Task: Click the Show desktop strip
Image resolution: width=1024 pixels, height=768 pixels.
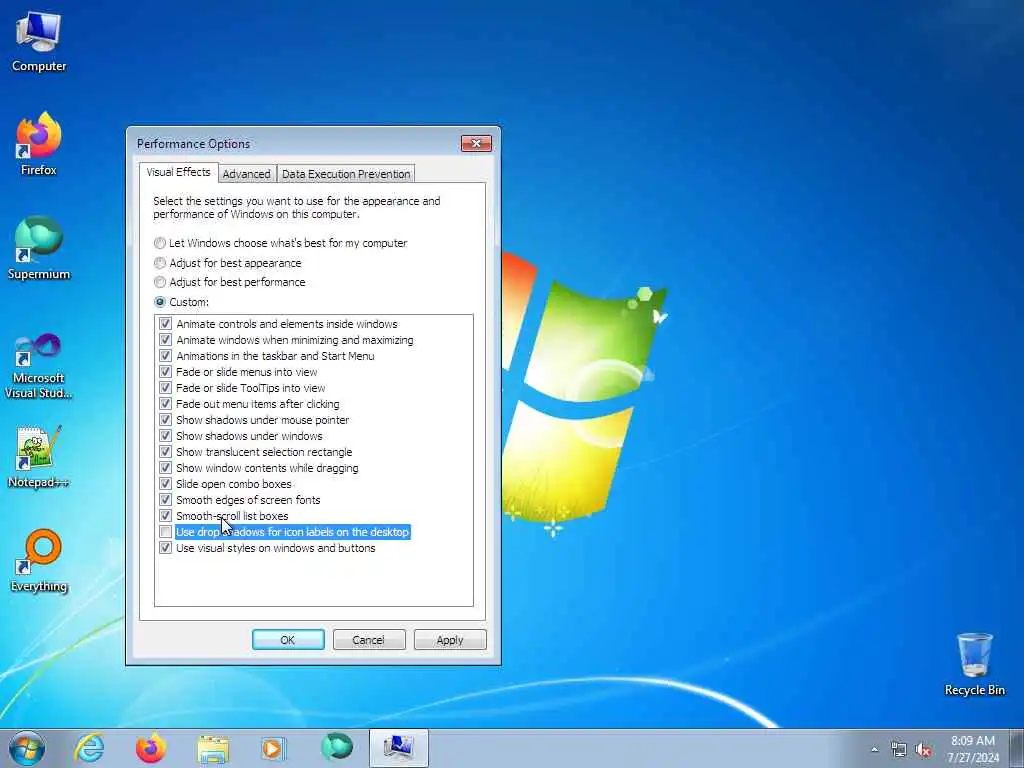Action: [x=1017, y=748]
